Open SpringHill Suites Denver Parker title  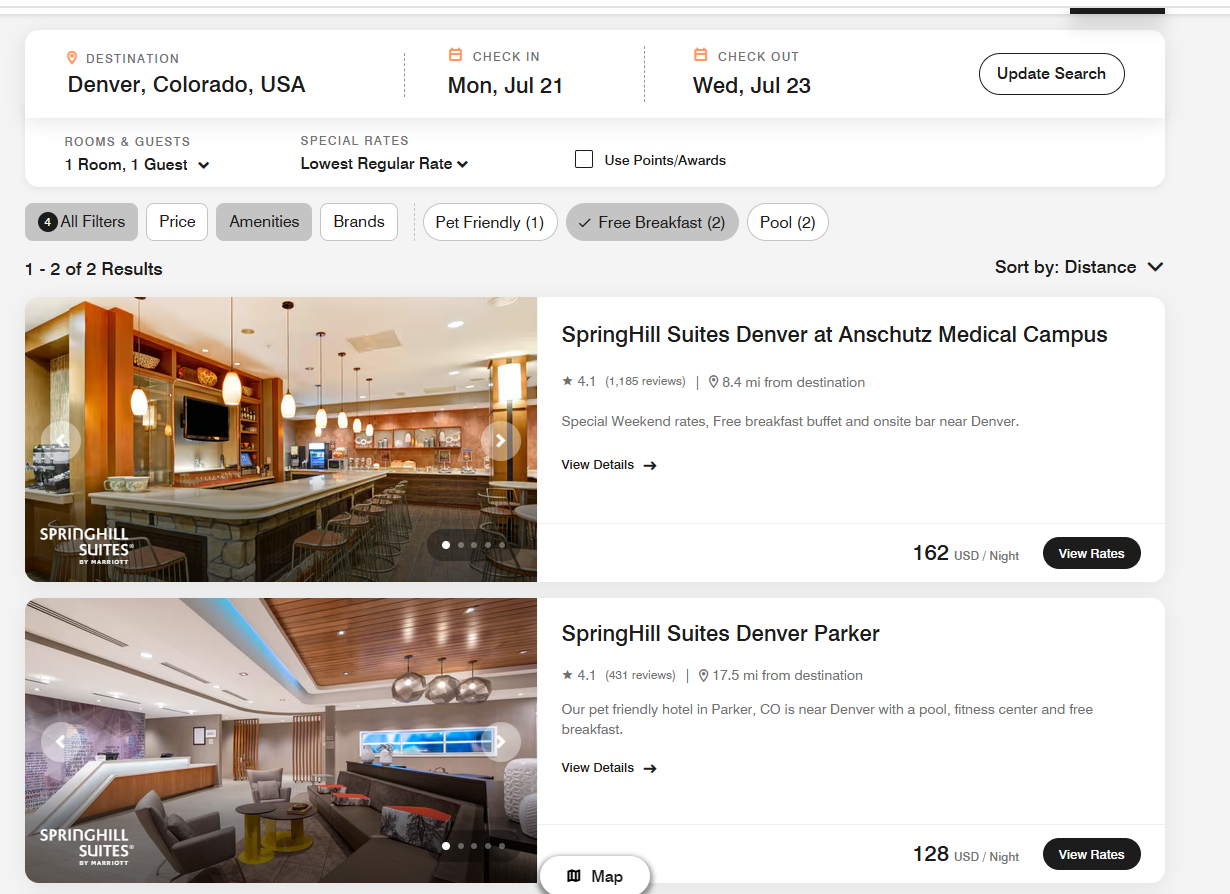(x=720, y=634)
